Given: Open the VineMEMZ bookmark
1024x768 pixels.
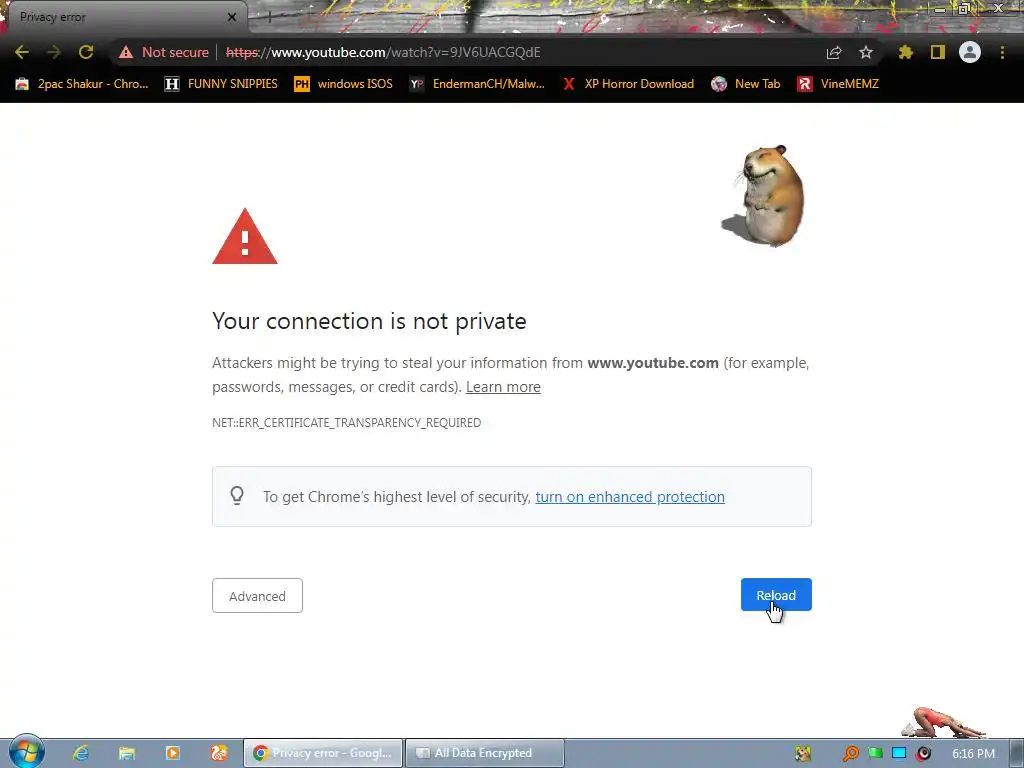Looking at the screenshot, I should [839, 84].
